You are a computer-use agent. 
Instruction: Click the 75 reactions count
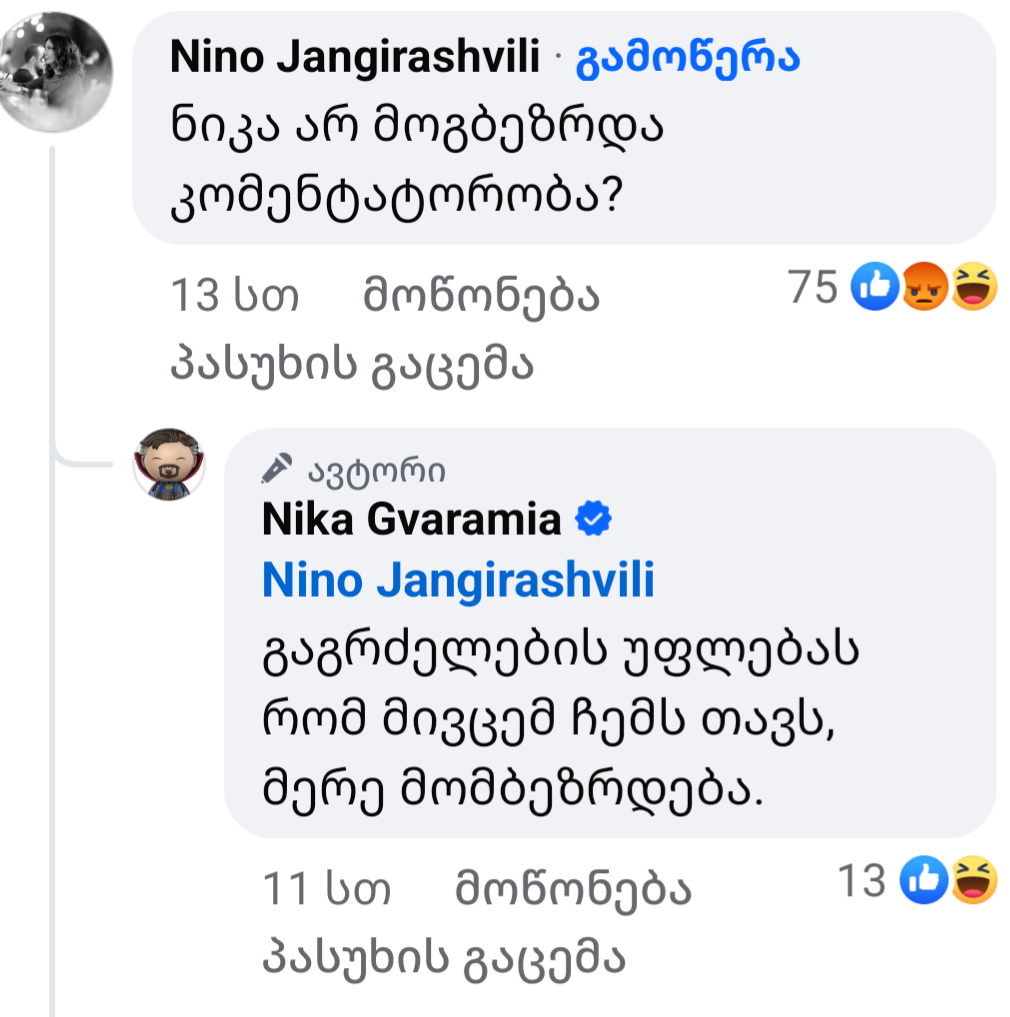tap(812, 289)
